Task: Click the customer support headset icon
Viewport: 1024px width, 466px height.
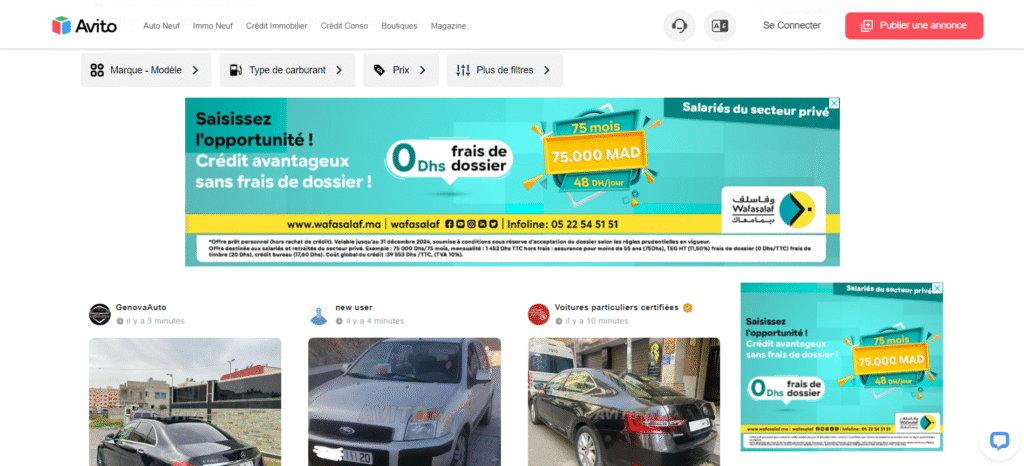Action: (679, 26)
